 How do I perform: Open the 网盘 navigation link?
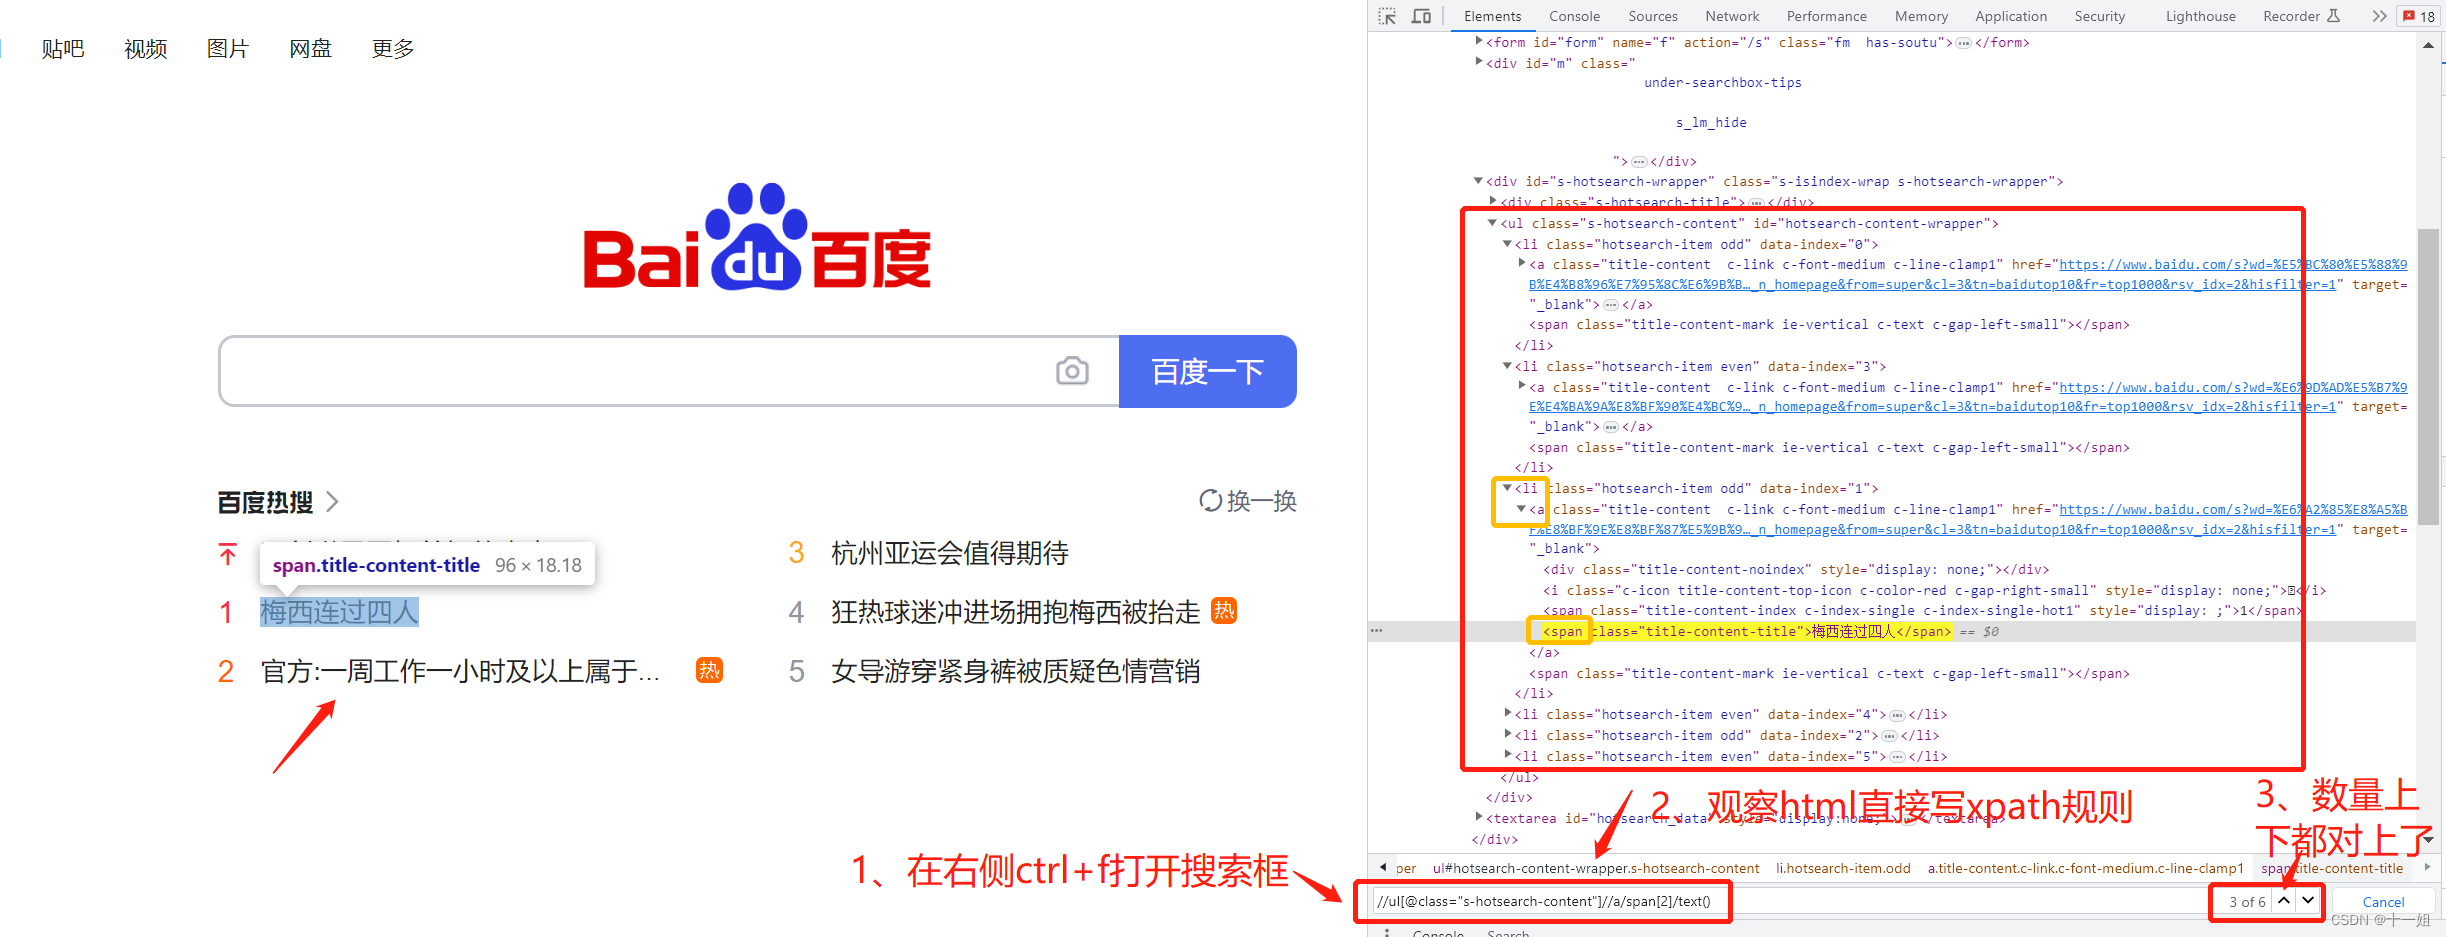click(310, 48)
